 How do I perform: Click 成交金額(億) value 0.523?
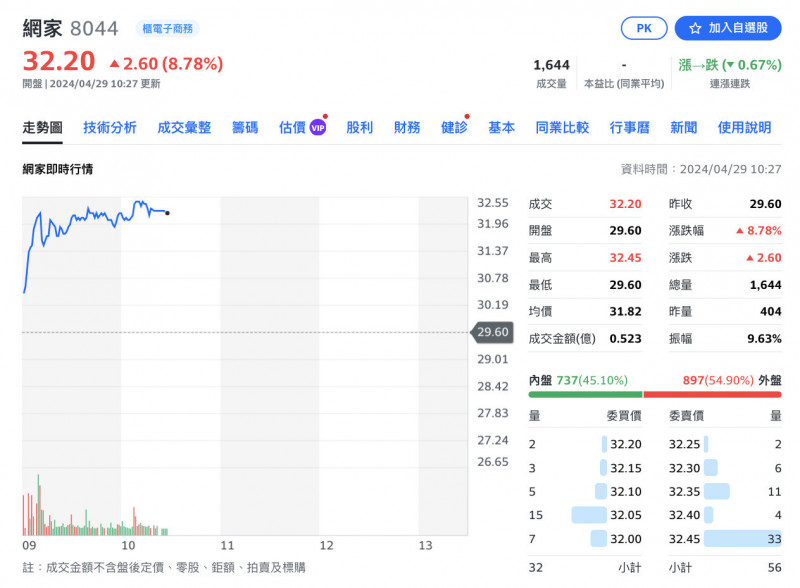(x=625, y=338)
